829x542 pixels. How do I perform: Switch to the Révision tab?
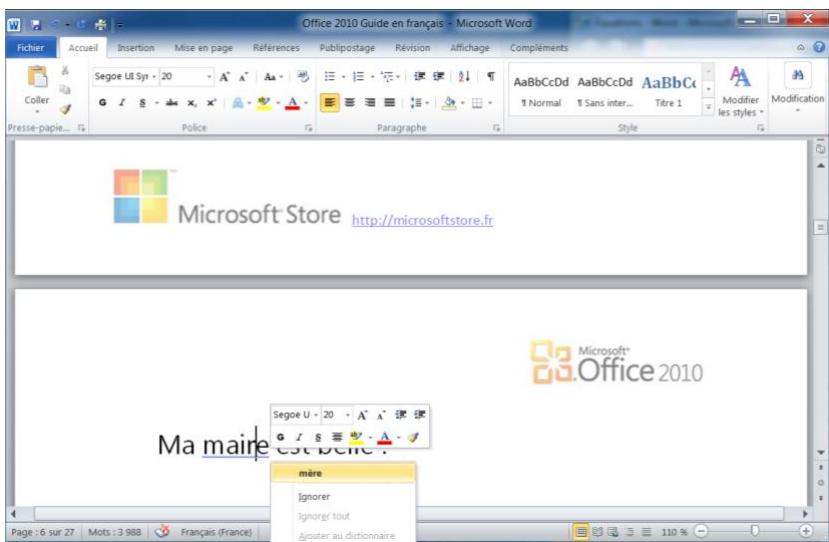point(412,48)
